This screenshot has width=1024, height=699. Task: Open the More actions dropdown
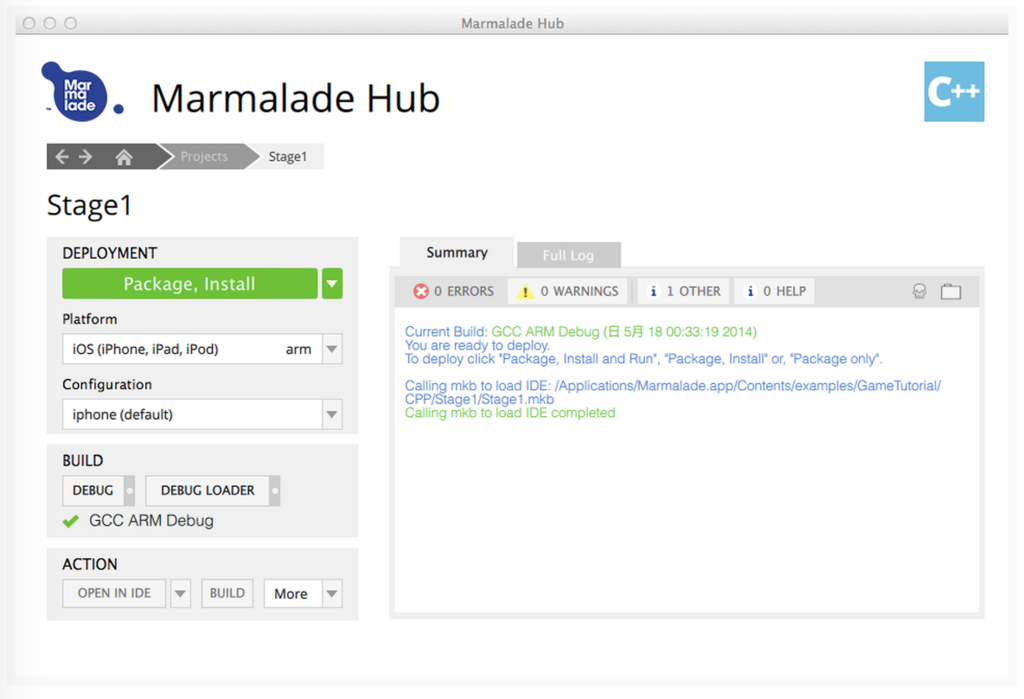[x=303, y=594]
